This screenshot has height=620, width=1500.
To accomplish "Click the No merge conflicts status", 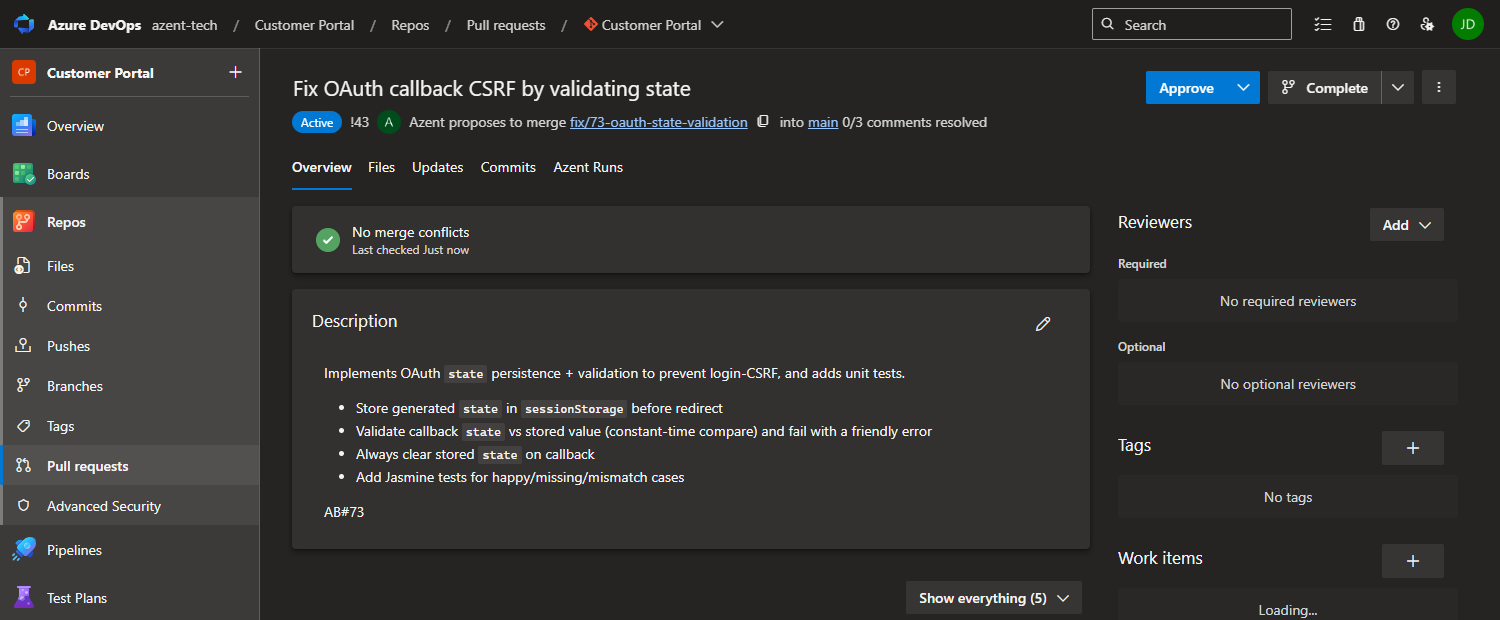I will pos(411,232).
